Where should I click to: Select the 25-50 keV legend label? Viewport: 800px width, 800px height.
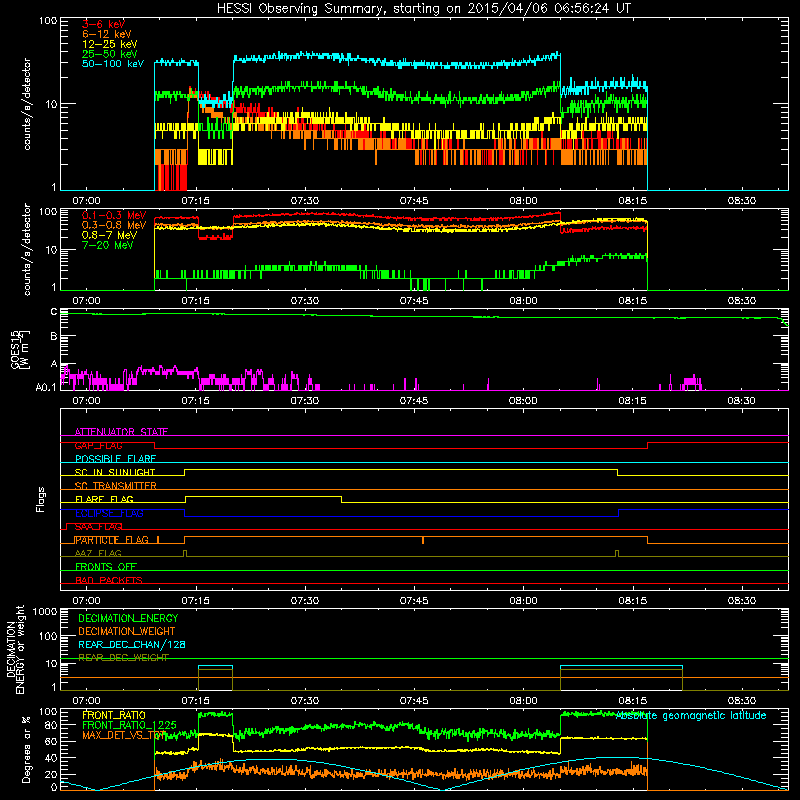click(x=110, y=54)
